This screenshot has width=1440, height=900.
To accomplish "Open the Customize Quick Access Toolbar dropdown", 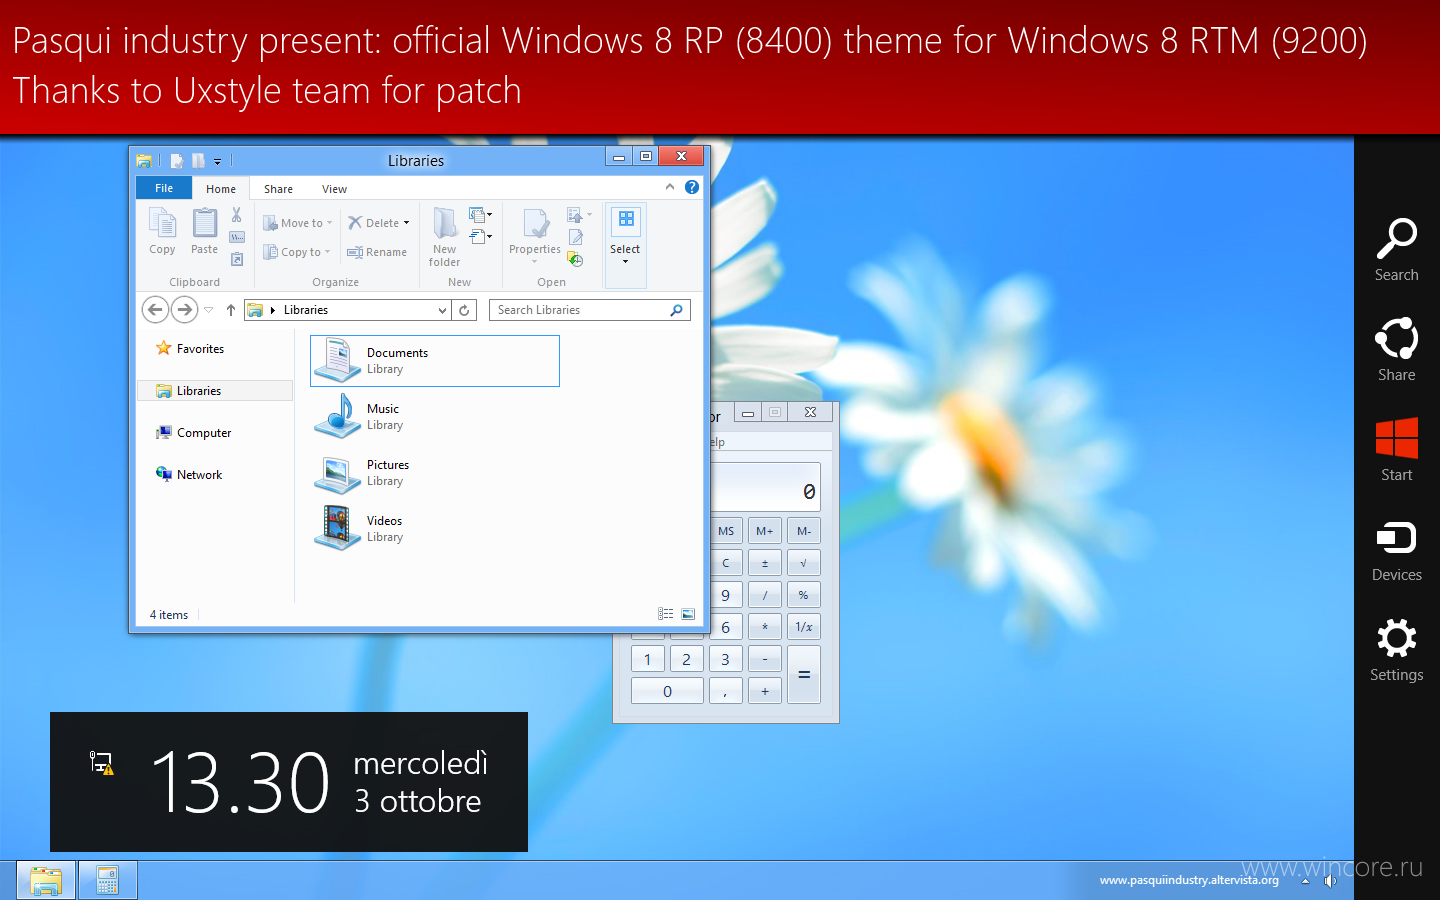I will click(217, 161).
